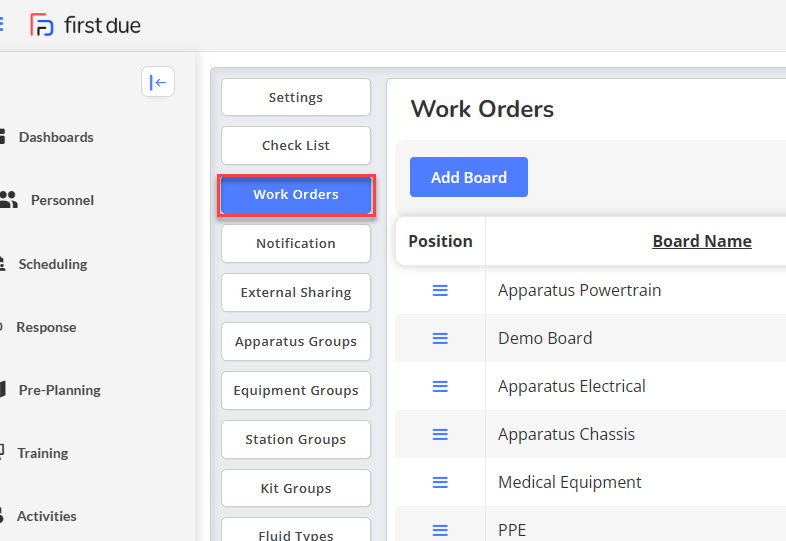Open Scheduling in the sidebar menu

point(53,264)
